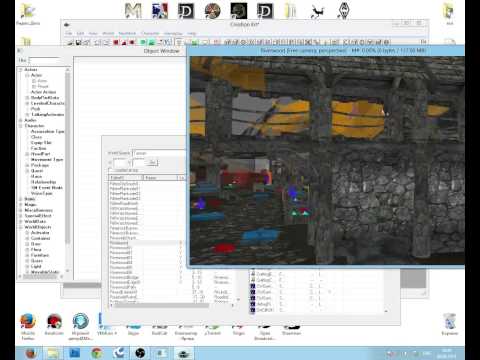Click Google Chrome in the taskbar
The width and height of the screenshot is (480, 360).
pos(97,353)
